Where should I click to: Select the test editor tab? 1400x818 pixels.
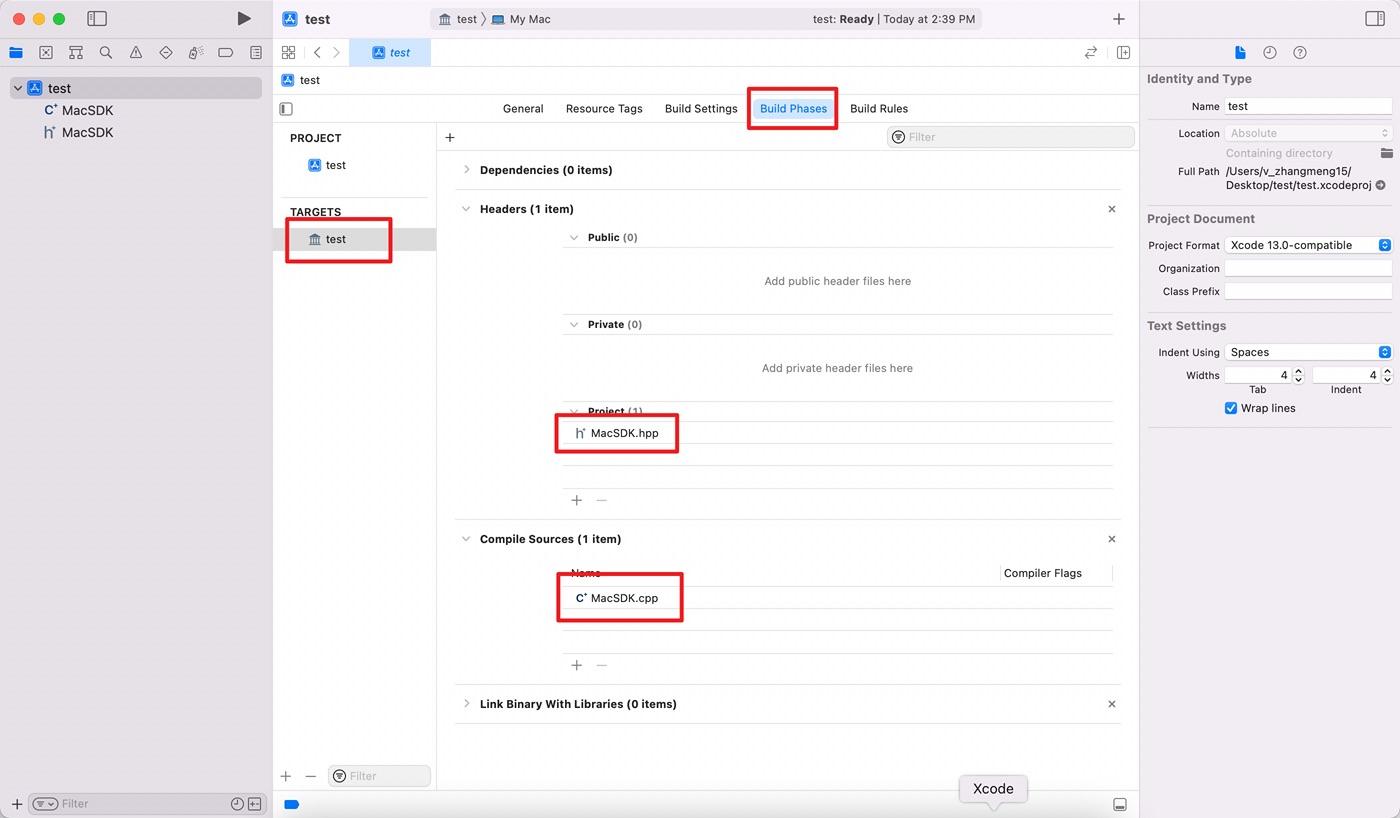pyautogui.click(x=390, y=53)
